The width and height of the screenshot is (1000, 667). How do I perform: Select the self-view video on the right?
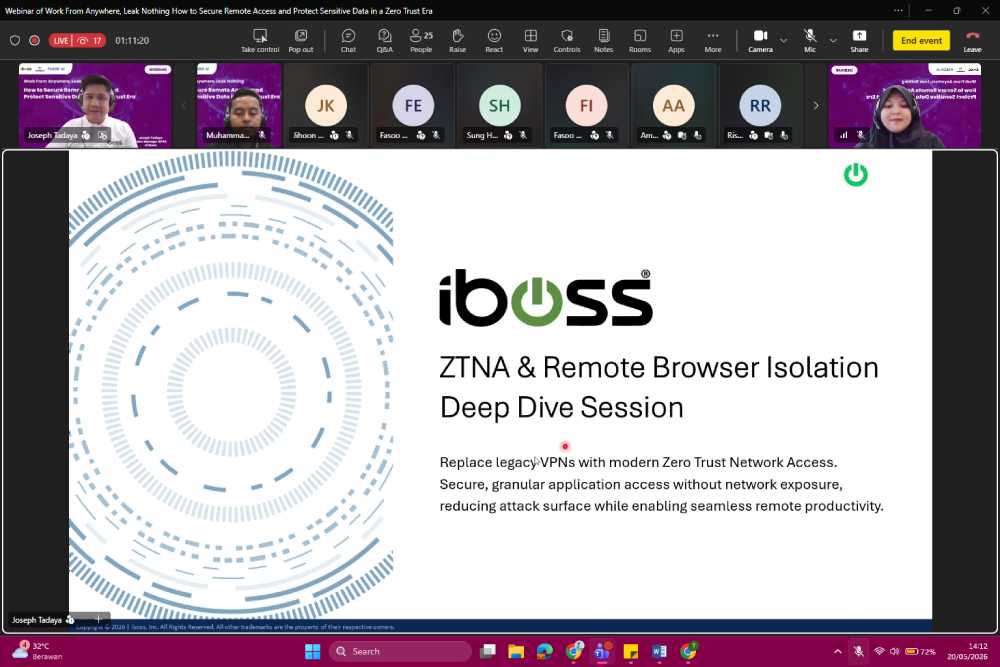pyautogui.click(x=905, y=105)
